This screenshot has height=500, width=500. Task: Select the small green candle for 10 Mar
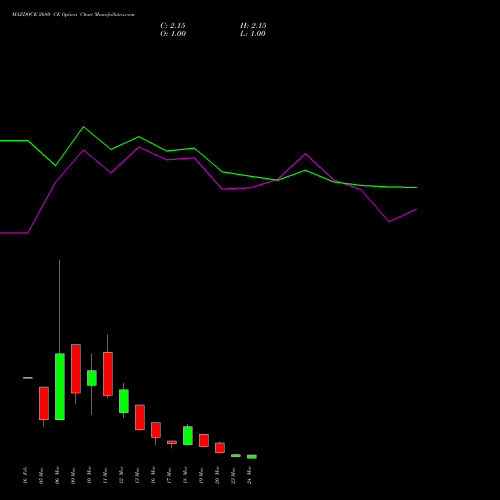92,378
